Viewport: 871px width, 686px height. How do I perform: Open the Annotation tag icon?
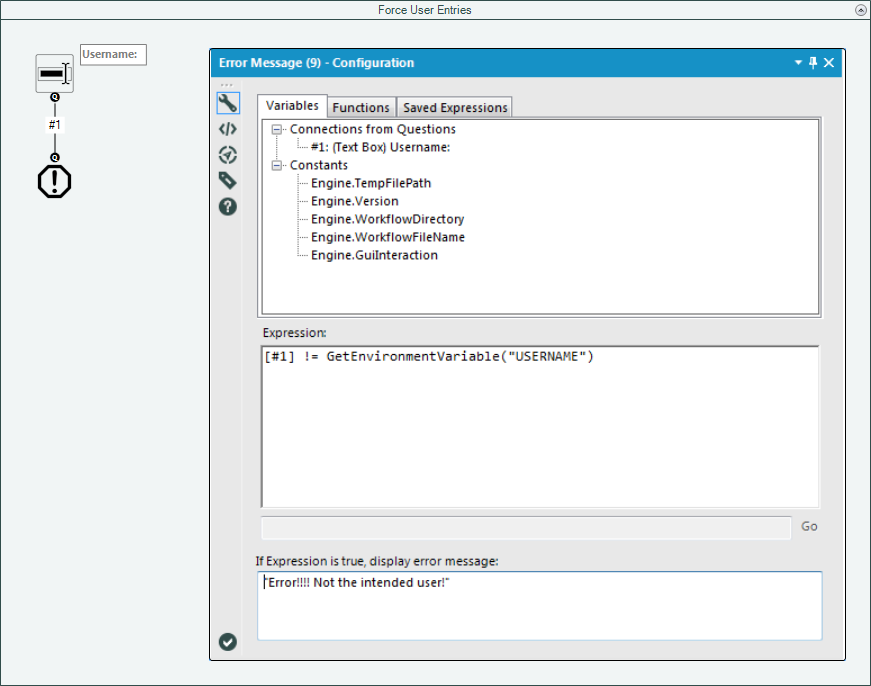click(228, 181)
